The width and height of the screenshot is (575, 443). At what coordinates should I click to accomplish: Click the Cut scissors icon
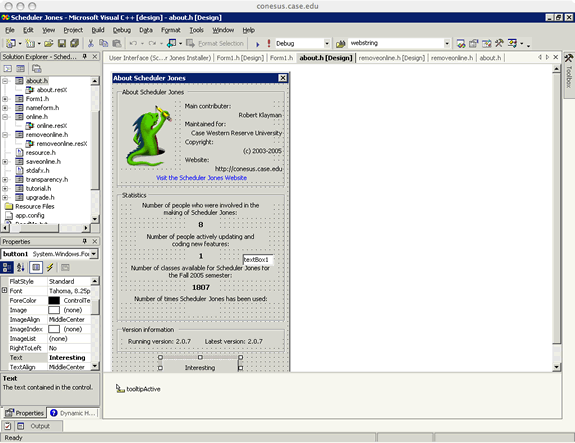[91, 43]
